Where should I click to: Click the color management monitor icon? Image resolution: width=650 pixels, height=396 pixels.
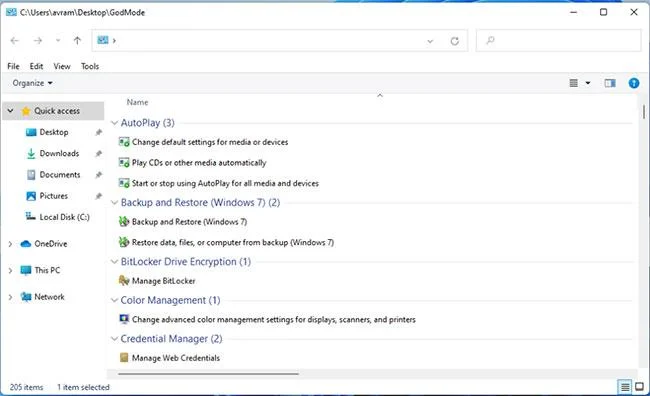(x=124, y=319)
